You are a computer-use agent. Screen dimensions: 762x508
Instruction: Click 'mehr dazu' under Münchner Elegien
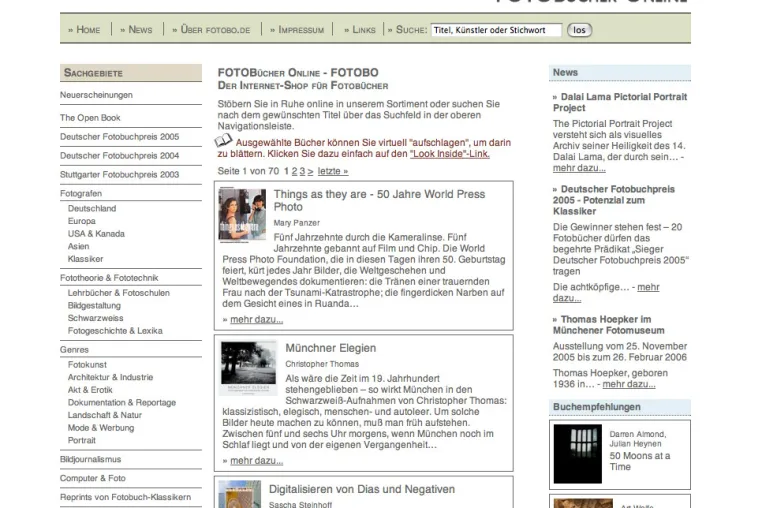257,461
